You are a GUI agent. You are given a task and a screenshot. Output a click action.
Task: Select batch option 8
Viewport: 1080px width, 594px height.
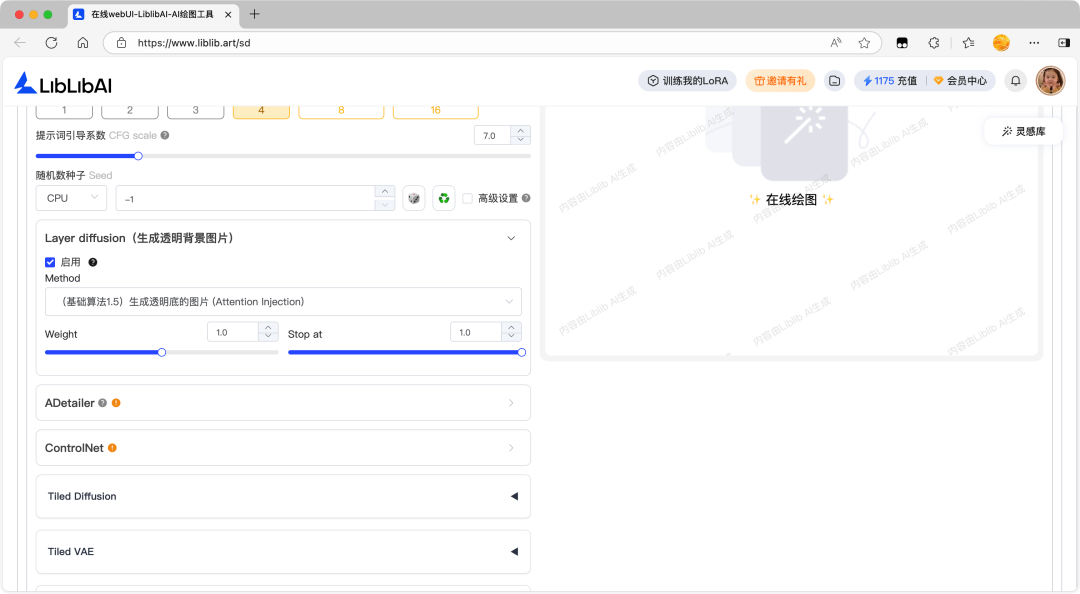tap(341, 110)
